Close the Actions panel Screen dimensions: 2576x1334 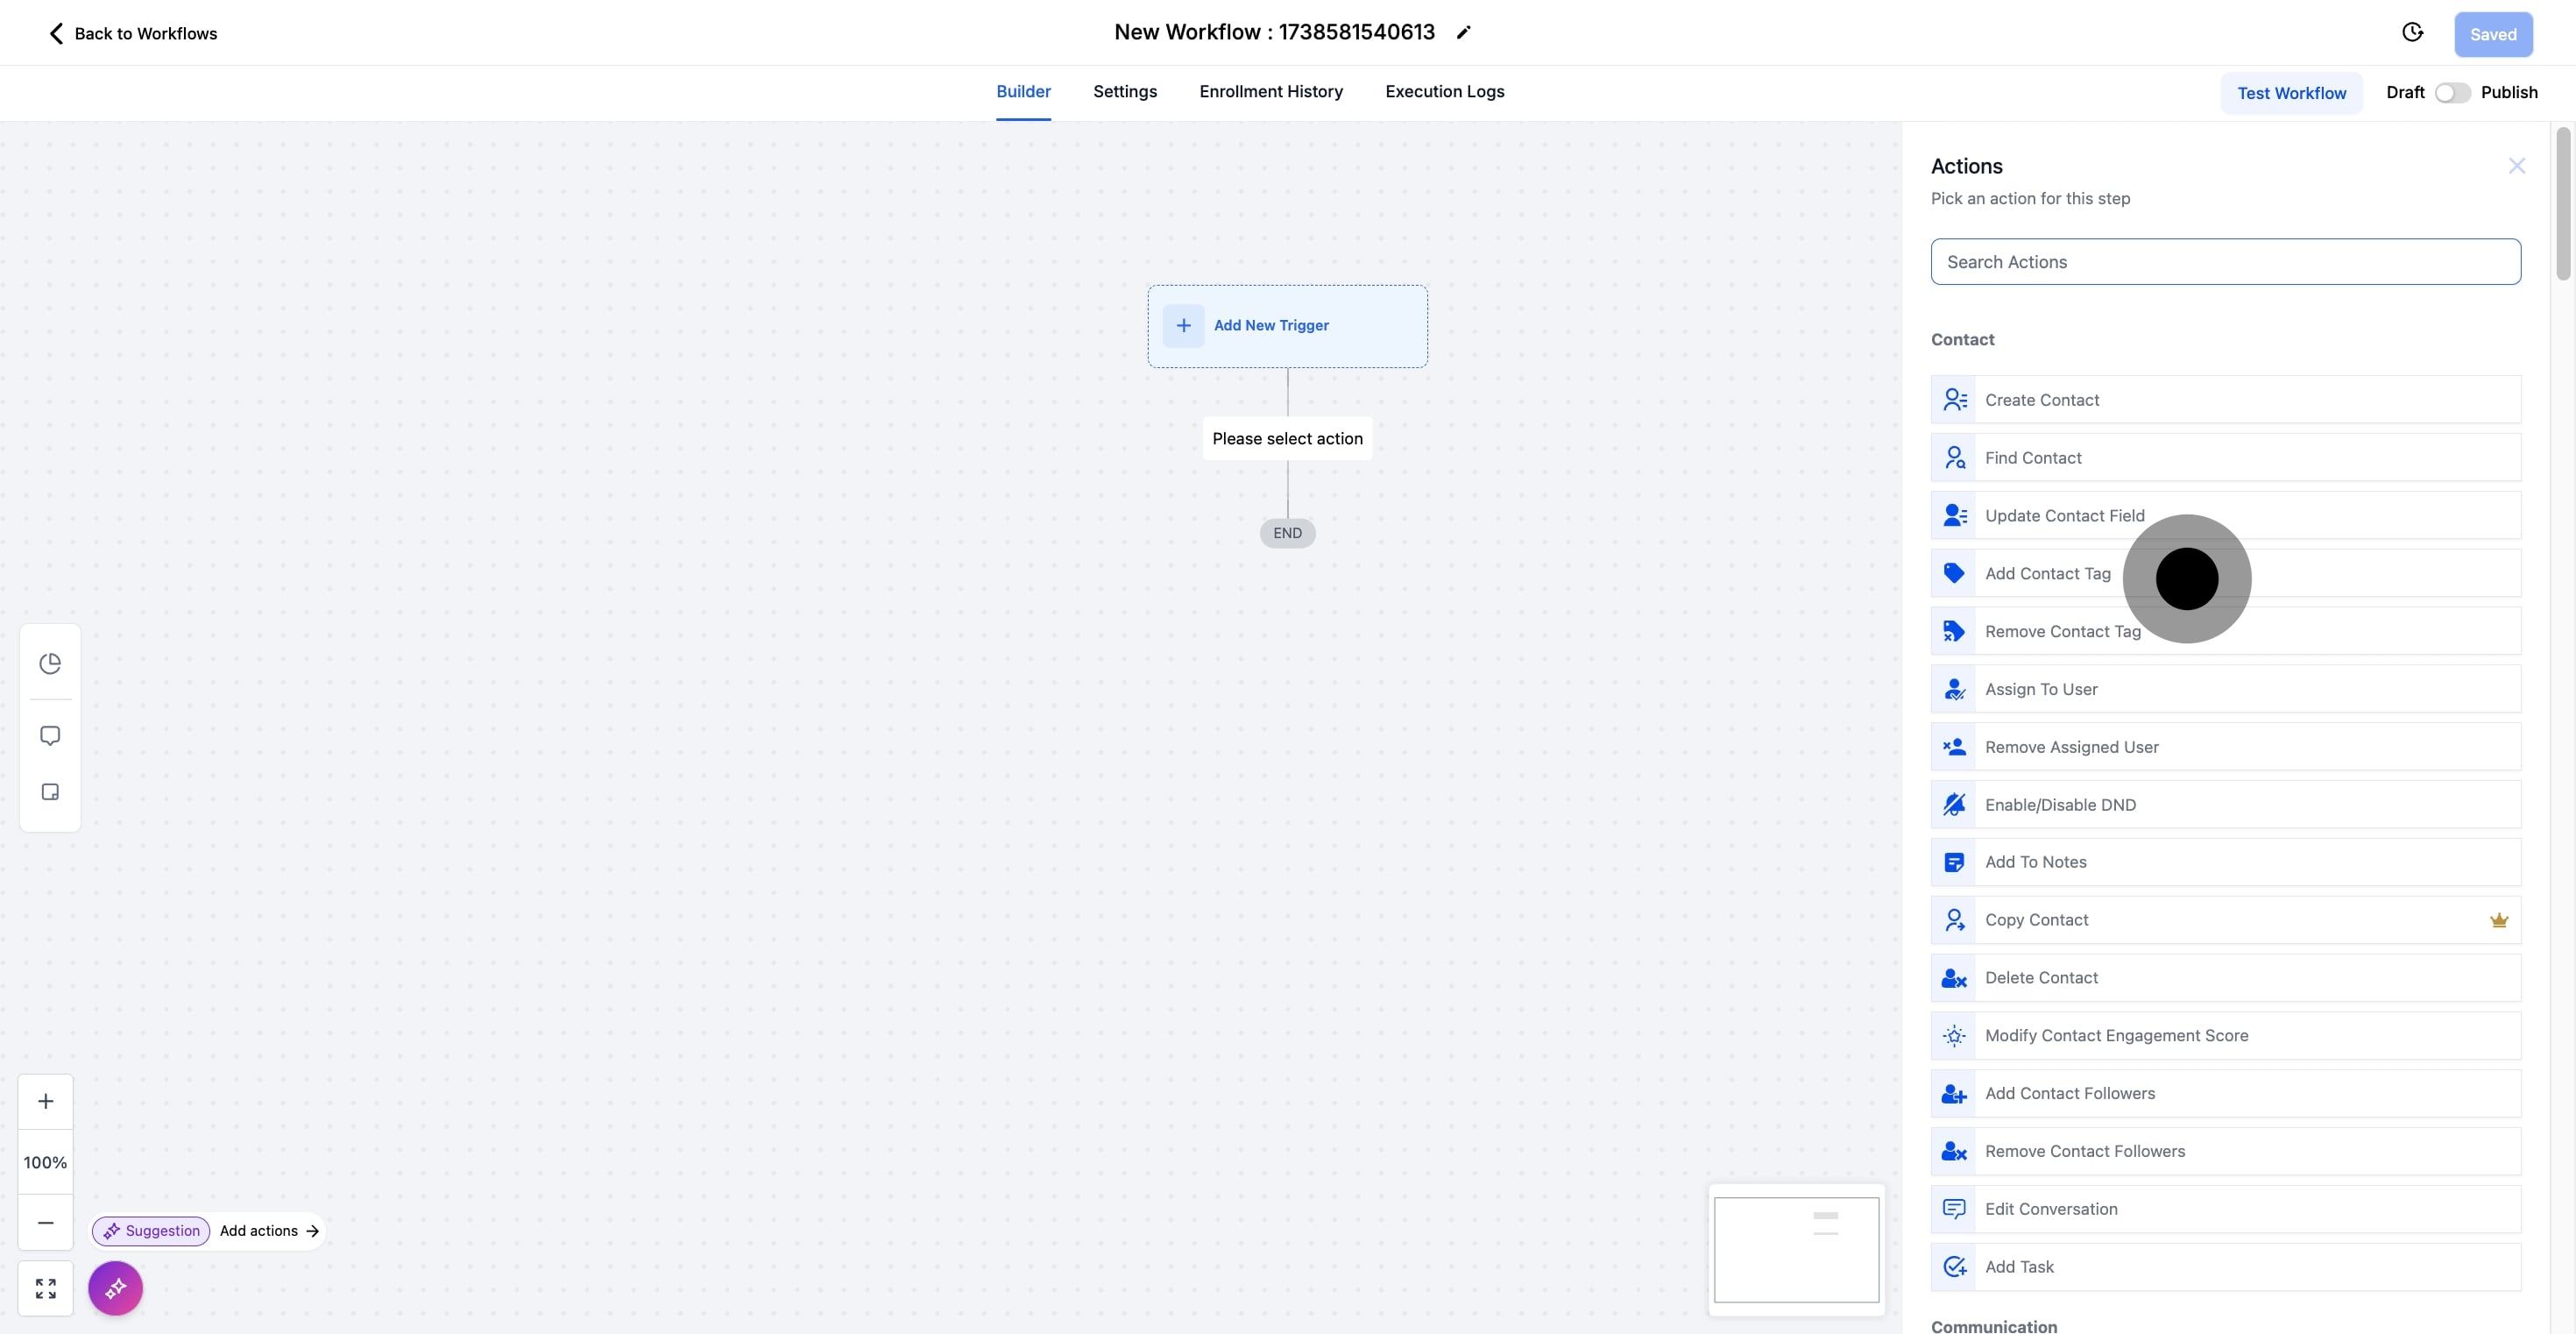[x=2516, y=166]
